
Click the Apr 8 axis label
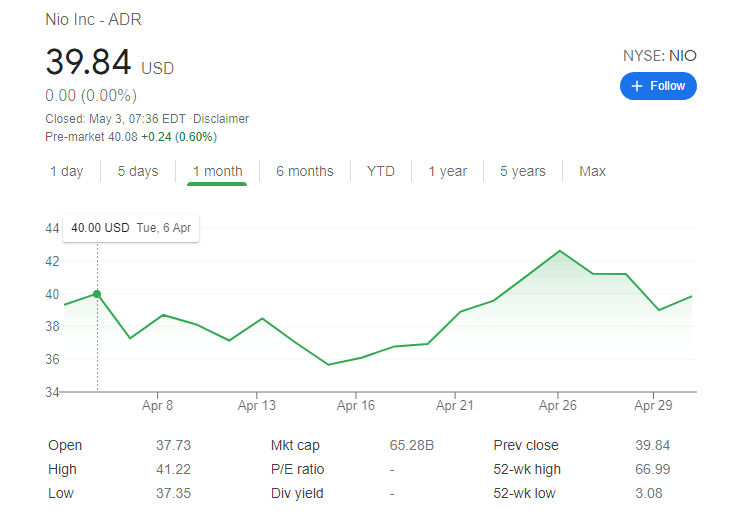click(157, 405)
